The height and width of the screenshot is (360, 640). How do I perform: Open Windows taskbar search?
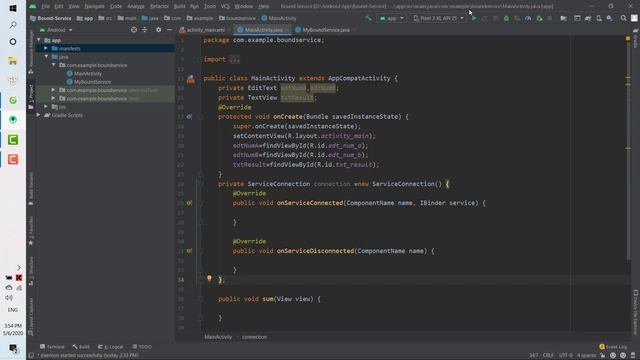point(13,25)
